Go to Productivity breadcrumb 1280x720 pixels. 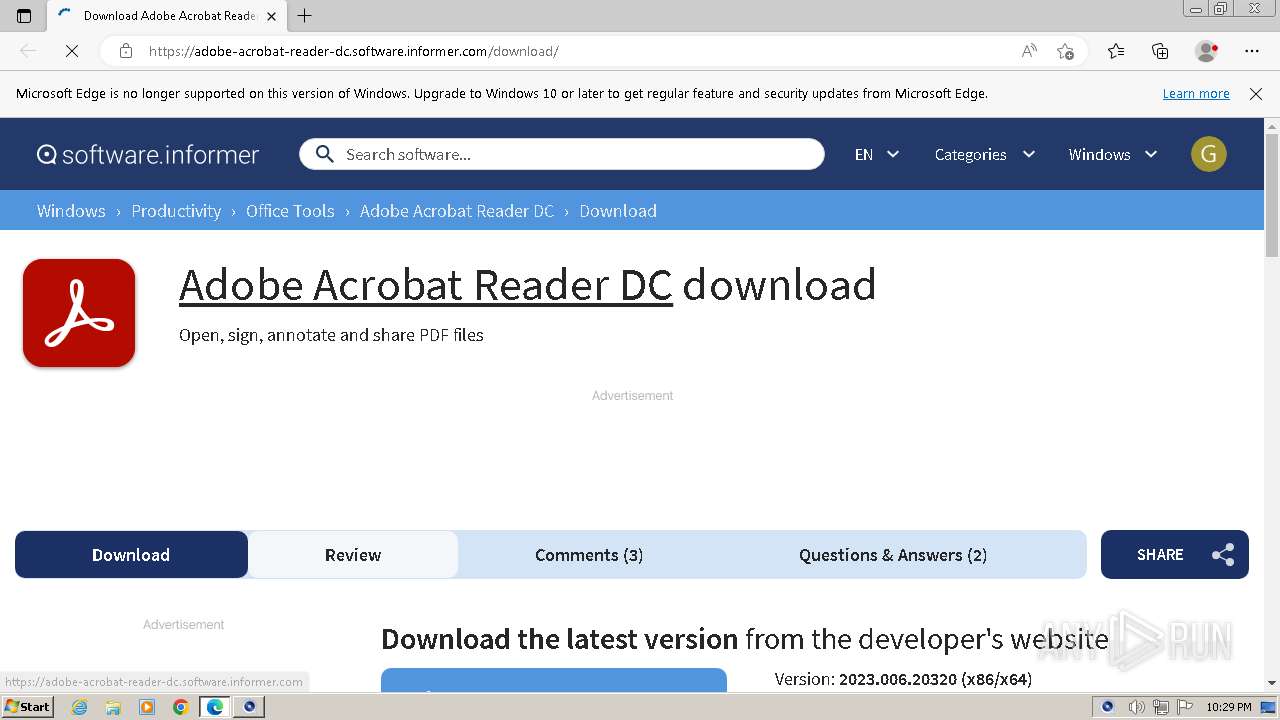tap(176, 211)
